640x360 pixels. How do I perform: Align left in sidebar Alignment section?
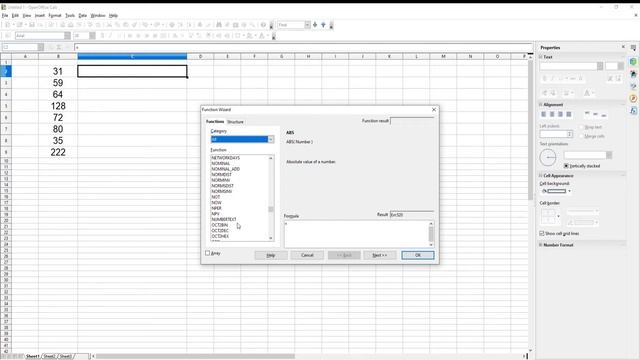pyautogui.click(x=544, y=114)
